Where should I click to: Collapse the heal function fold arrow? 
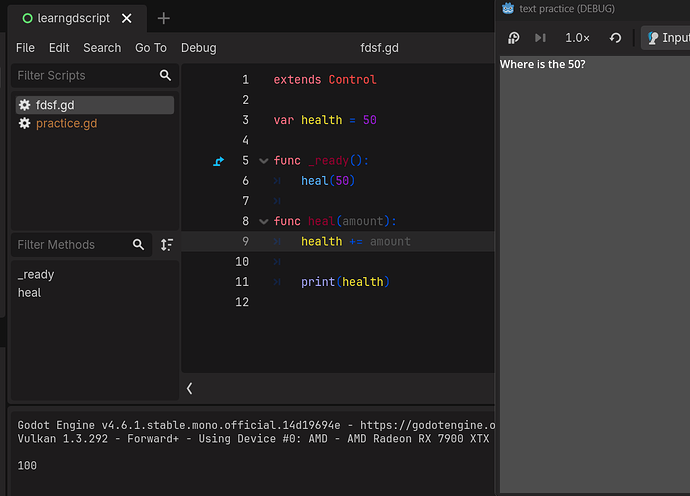(x=264, y=221)
